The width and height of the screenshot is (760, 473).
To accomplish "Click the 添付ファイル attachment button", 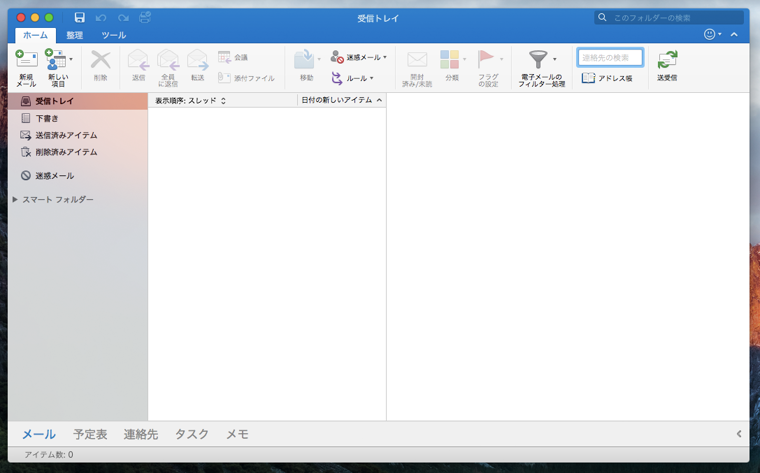I will coord(246,78).
